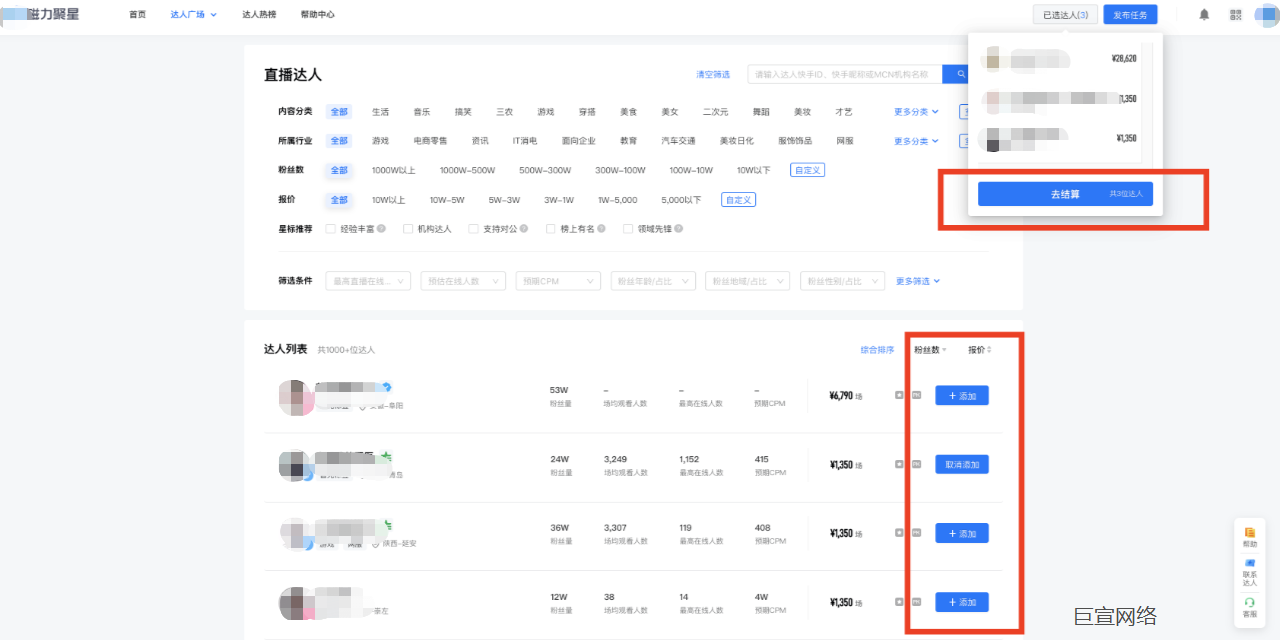Click the creator search input field
Viewport: 1280px width, 640px height.
[845, 74]
